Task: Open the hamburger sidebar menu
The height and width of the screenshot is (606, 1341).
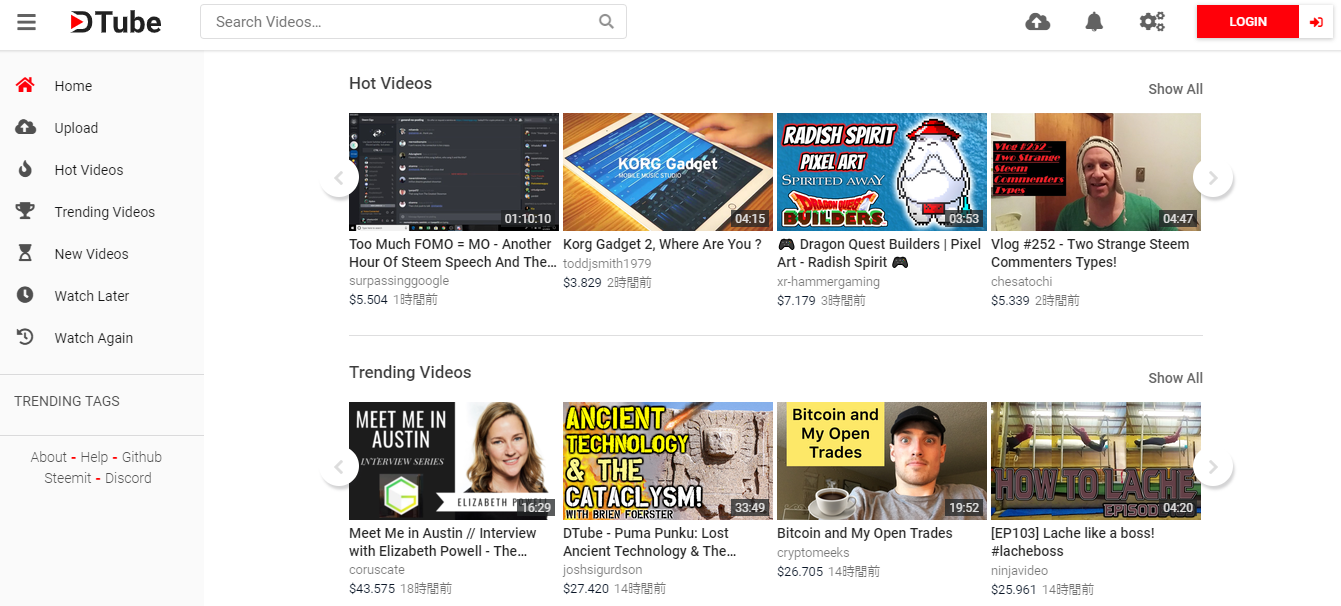Action: (x=26, y=22)
